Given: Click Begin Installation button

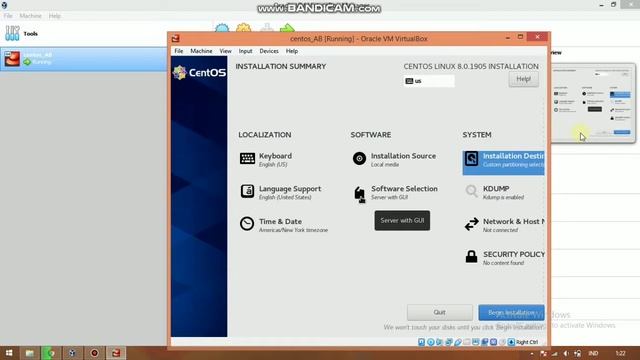Looking at the screenshot, I should 511,312.
